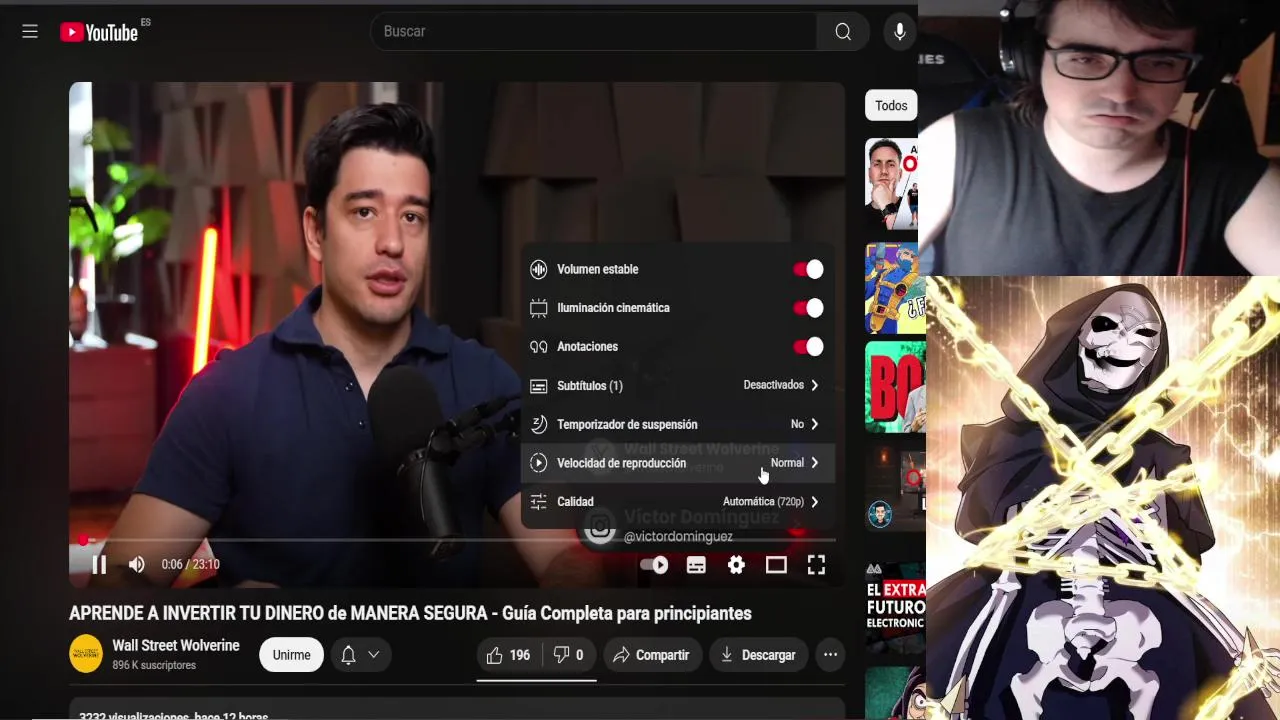This screenshot has width=1280, height=720.
Task: Open the YouTube hamburger guide menu
Action: (30, 32)
